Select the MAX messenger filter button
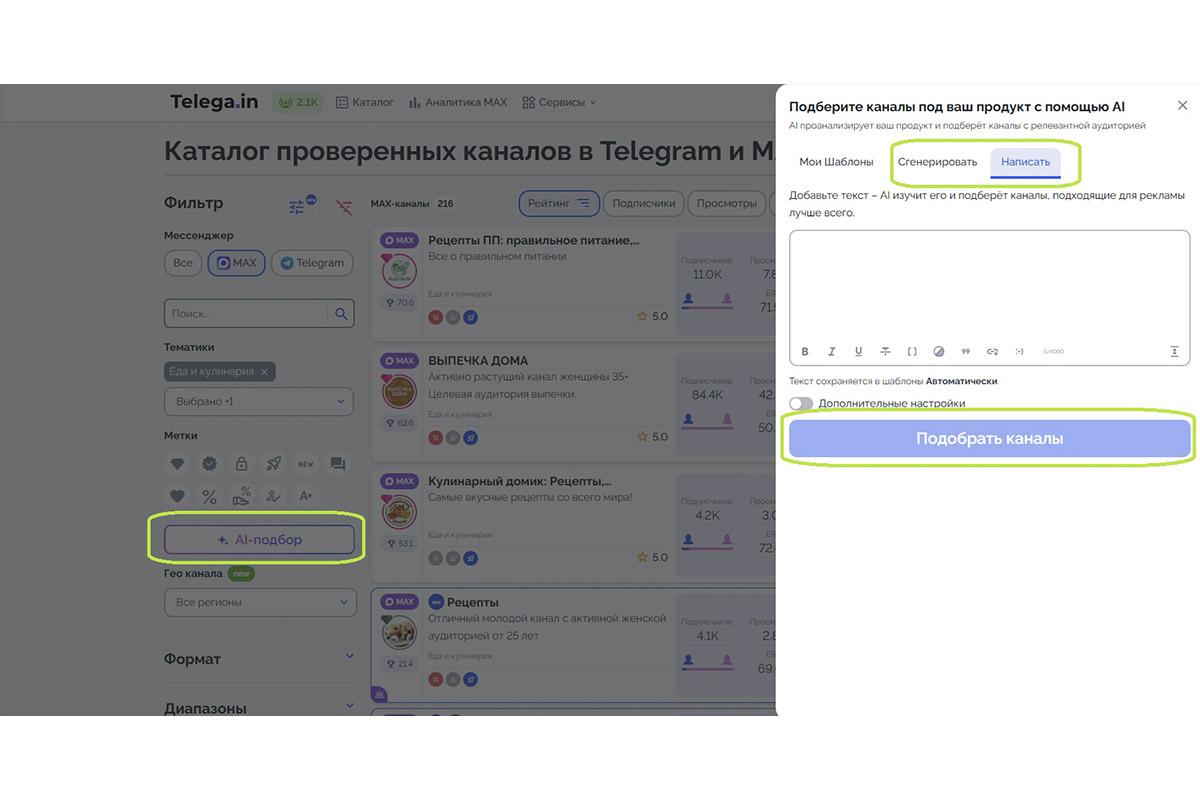Image resolution: width=1200 pixels, height=800 pixels. (x=236, y=263)
